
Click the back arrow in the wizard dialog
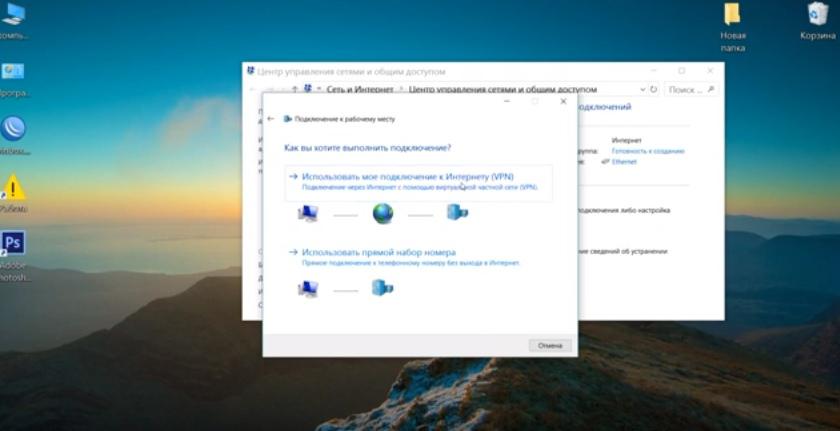(271, 118)
